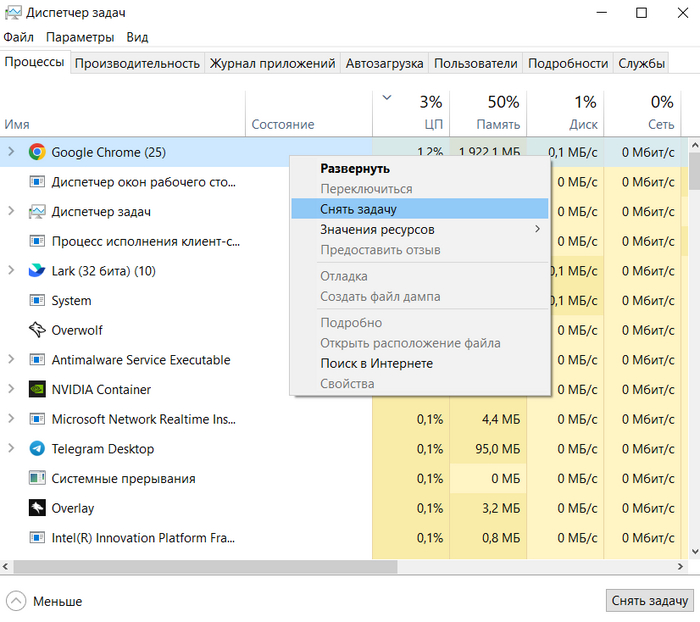Select Снять задачу in the context menu
Viewport: 700px width, 622px height.
pos(358,209)
